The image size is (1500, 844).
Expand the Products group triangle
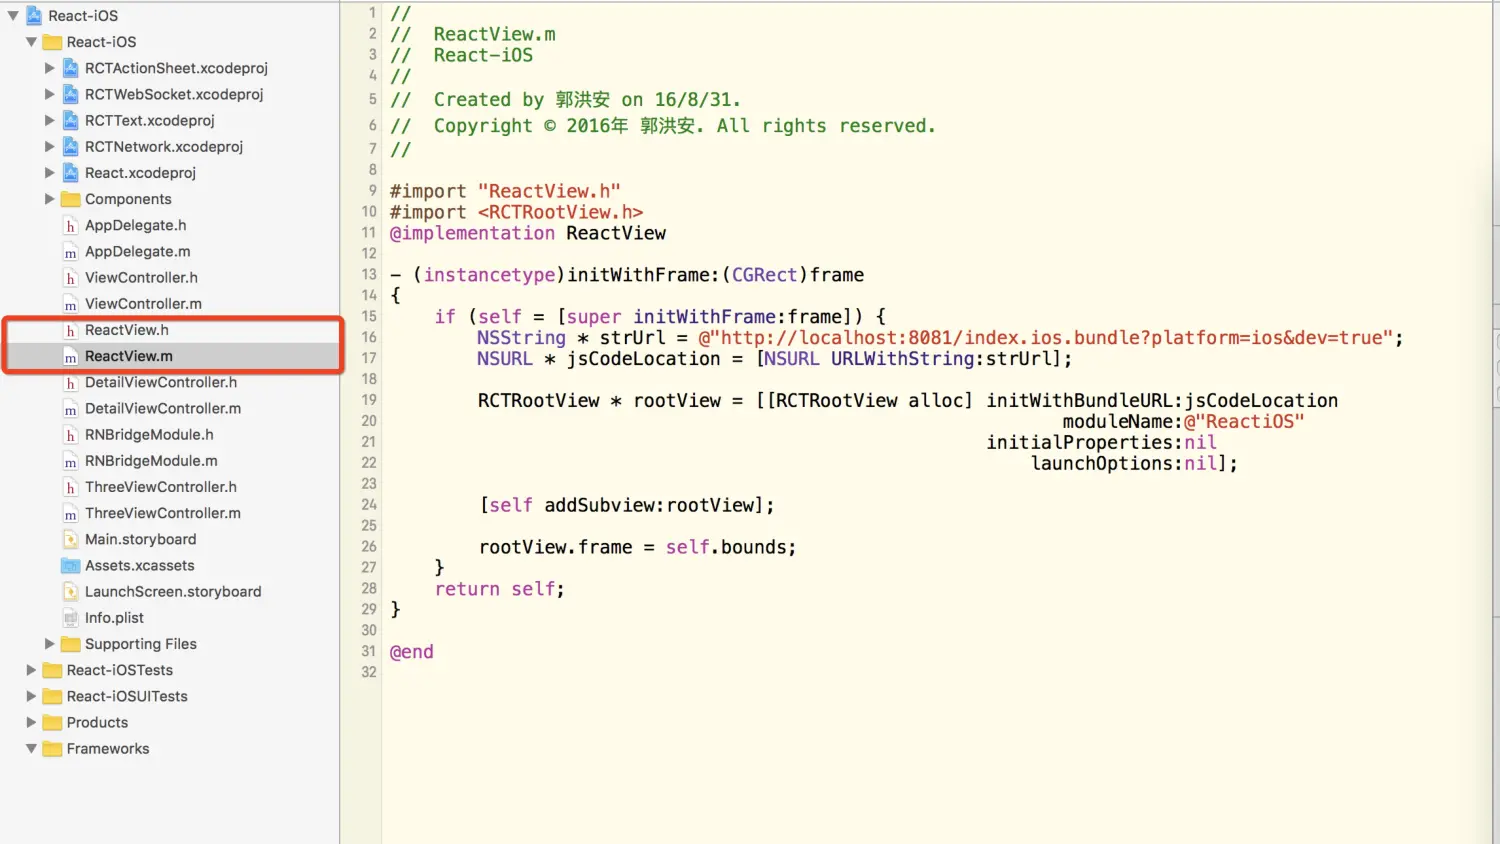coord(31,722)
